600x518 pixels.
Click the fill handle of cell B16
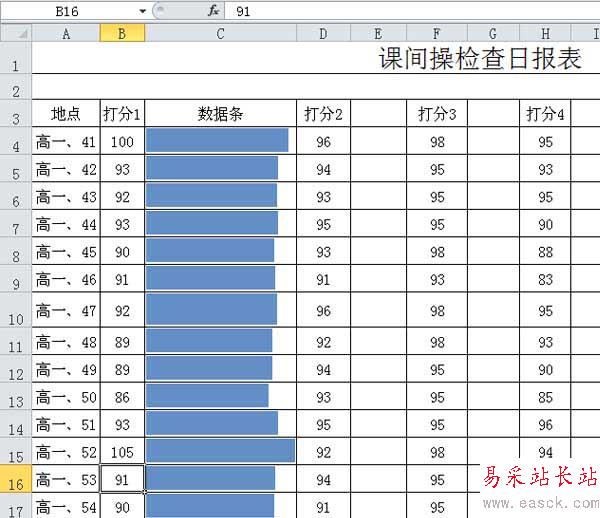(145, 492)
